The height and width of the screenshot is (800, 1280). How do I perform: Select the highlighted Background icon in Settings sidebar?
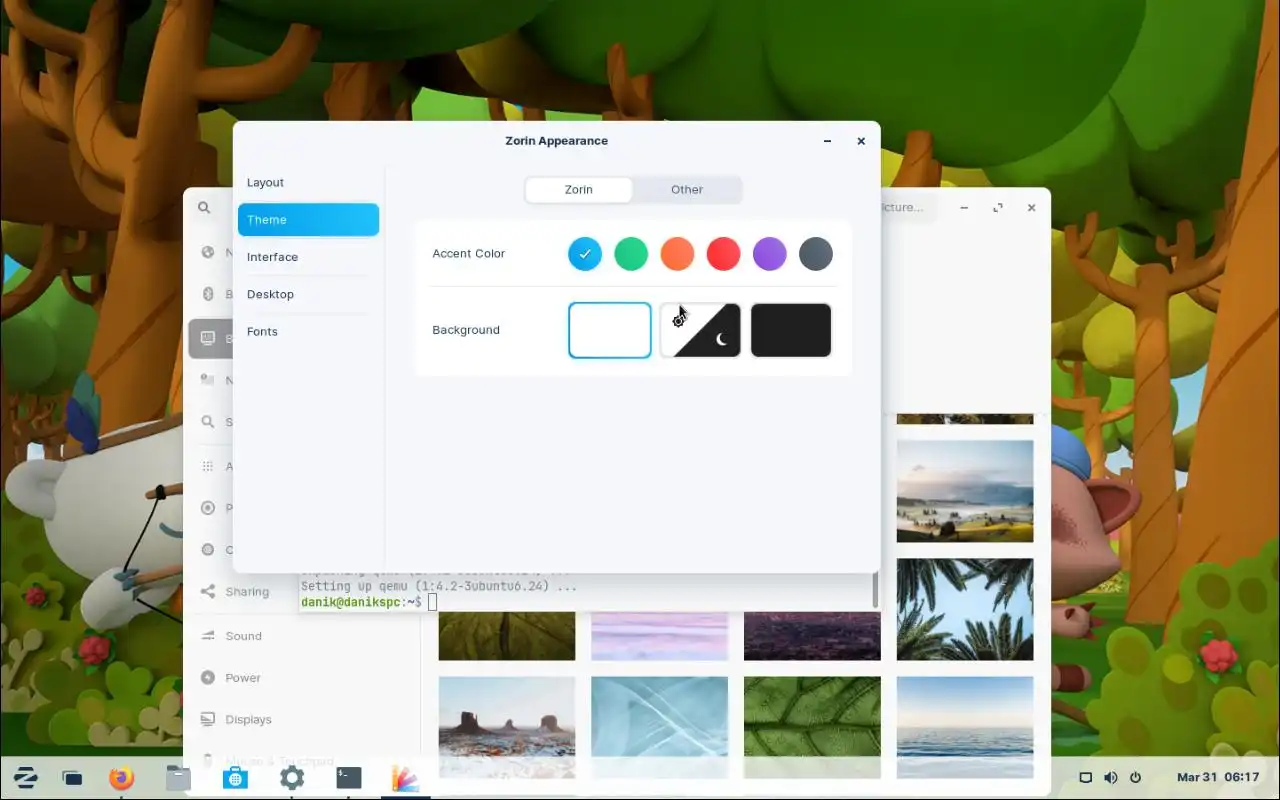(x=208, y=338)
